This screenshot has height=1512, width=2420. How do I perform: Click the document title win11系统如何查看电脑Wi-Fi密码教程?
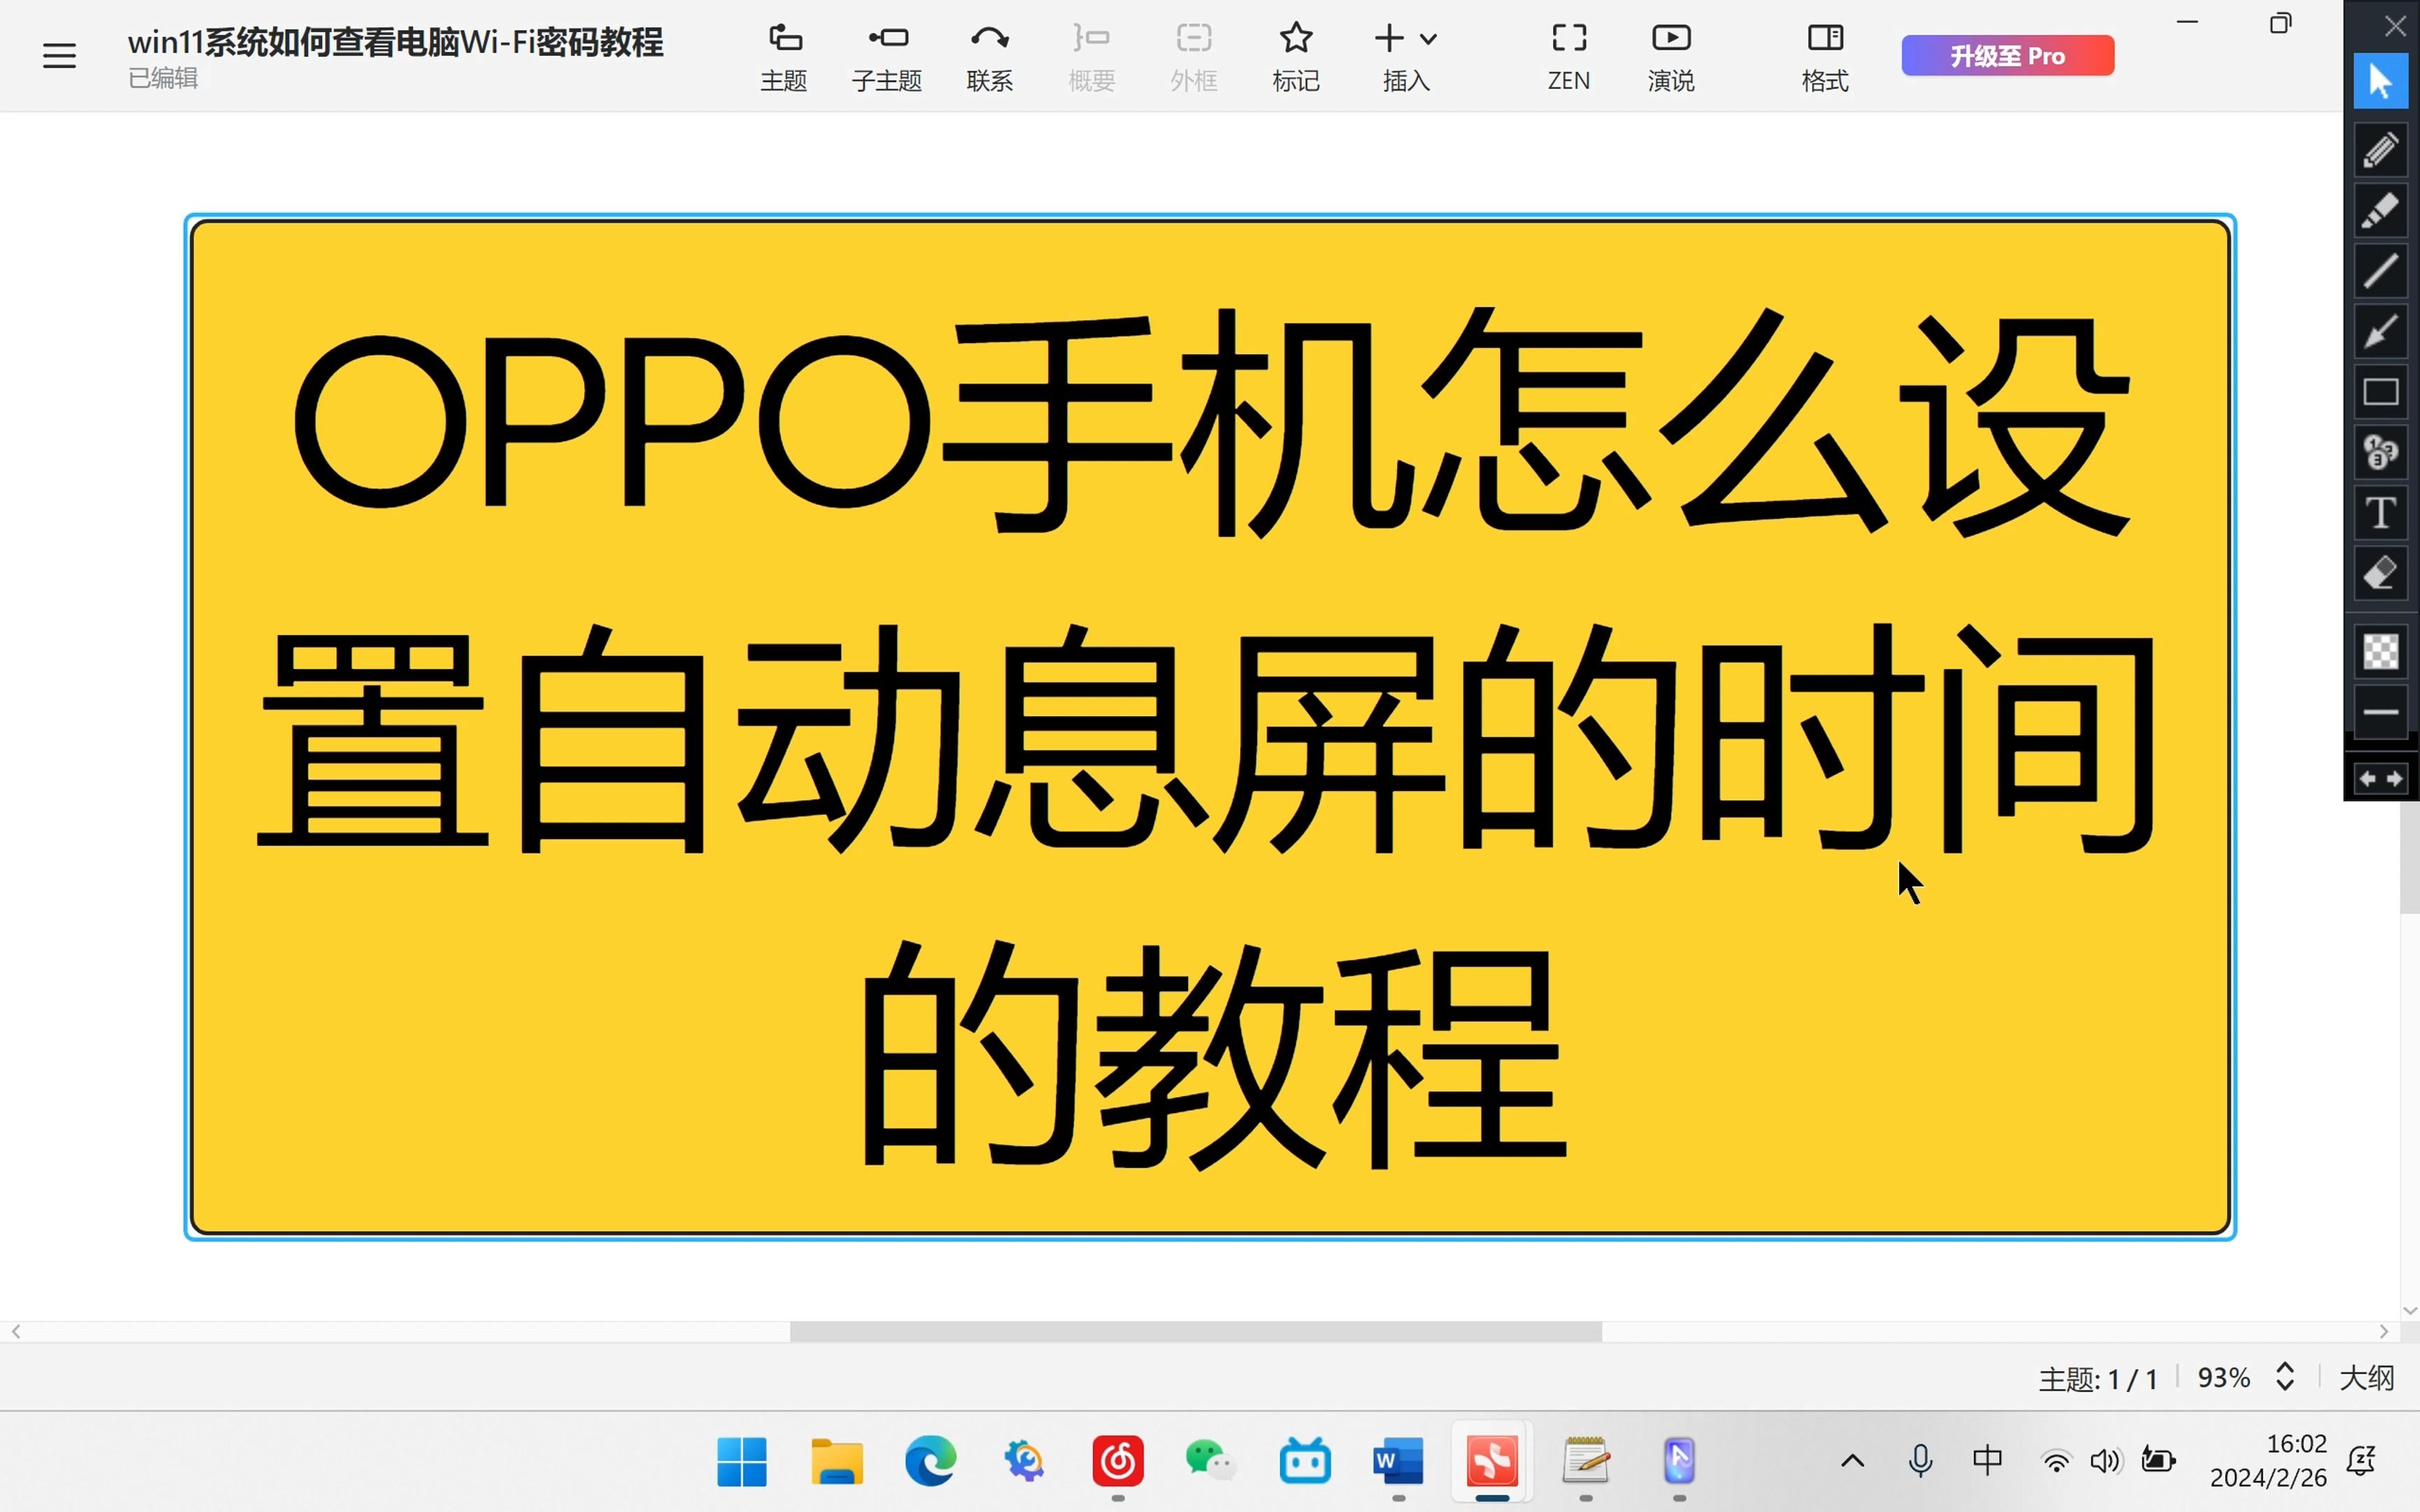[395, 42]
